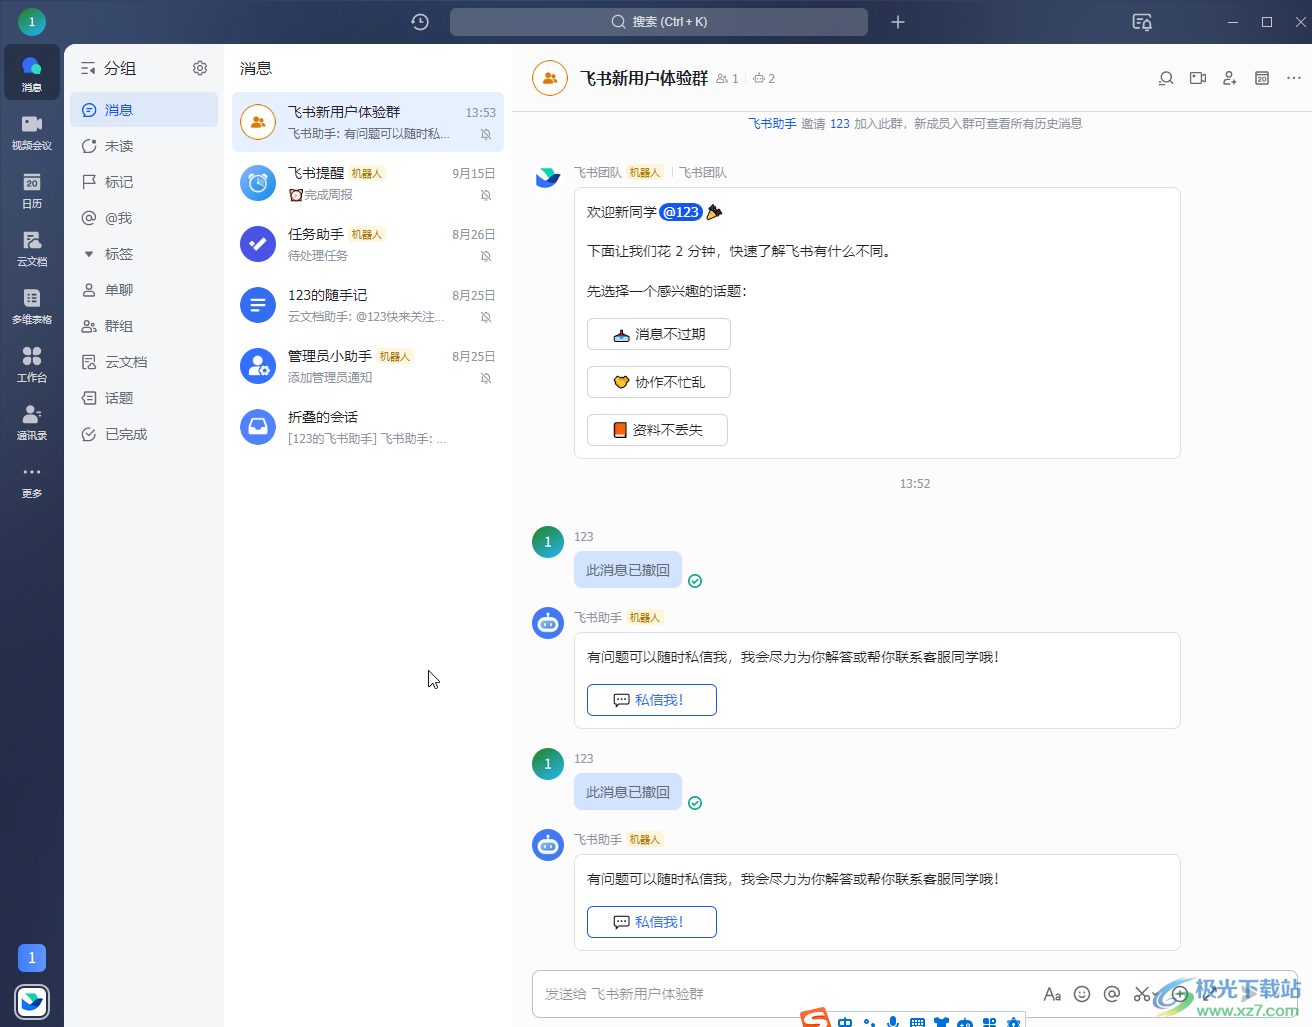Select the @我 filter
The image size is (1312, 1027).
144,218
